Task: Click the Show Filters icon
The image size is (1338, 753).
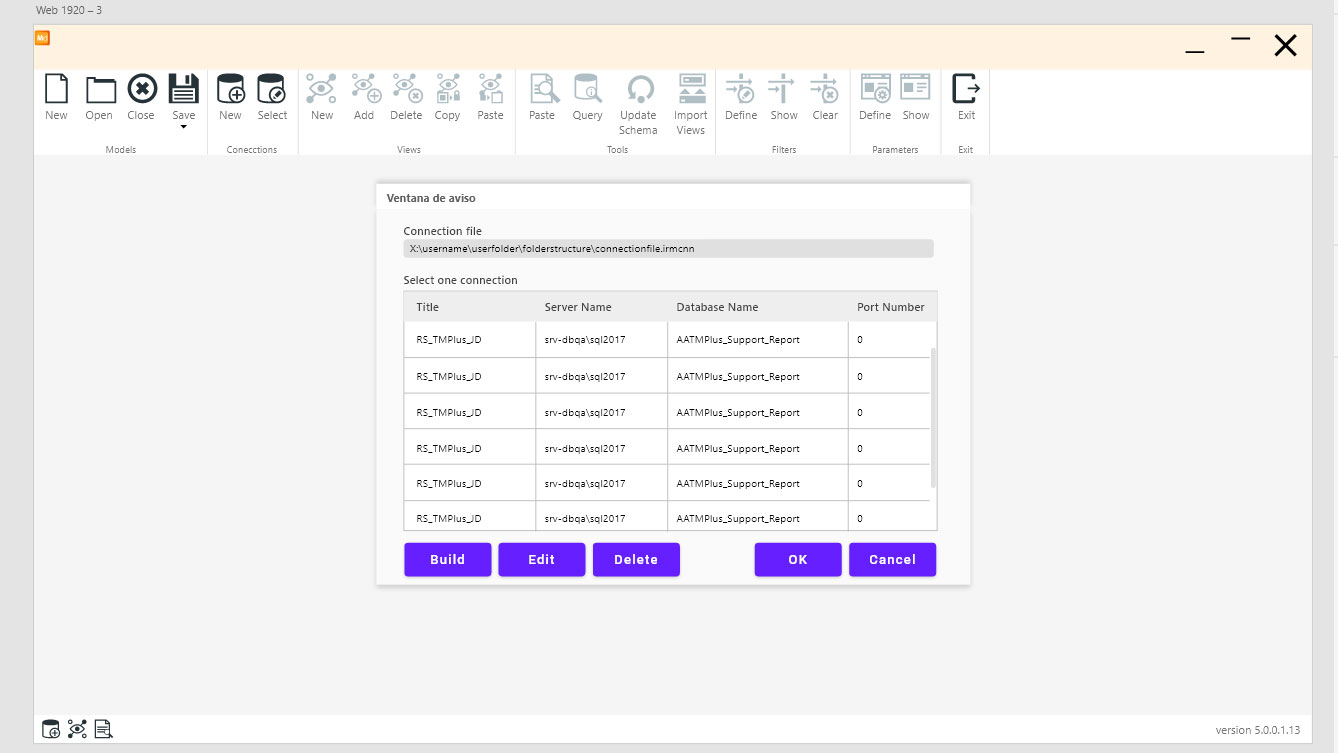Action: coord(783,90)
